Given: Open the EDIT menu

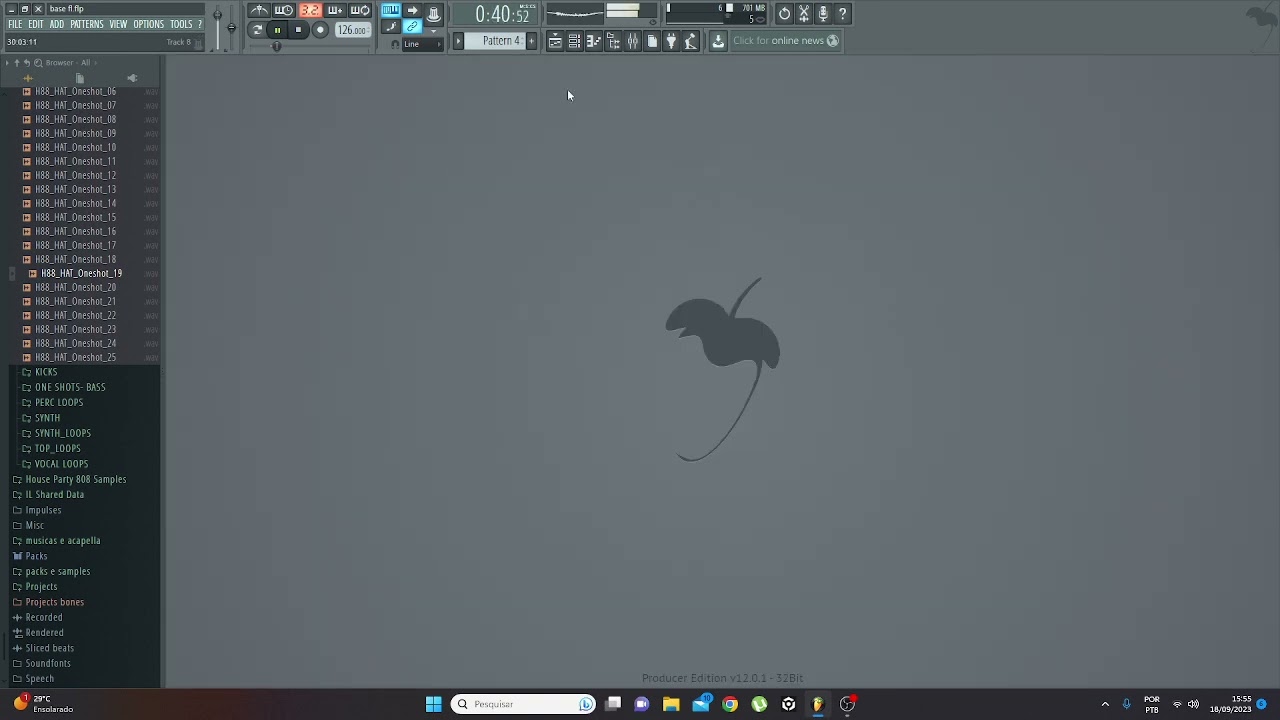Looking at the screenshot, I should coord(35,24).
